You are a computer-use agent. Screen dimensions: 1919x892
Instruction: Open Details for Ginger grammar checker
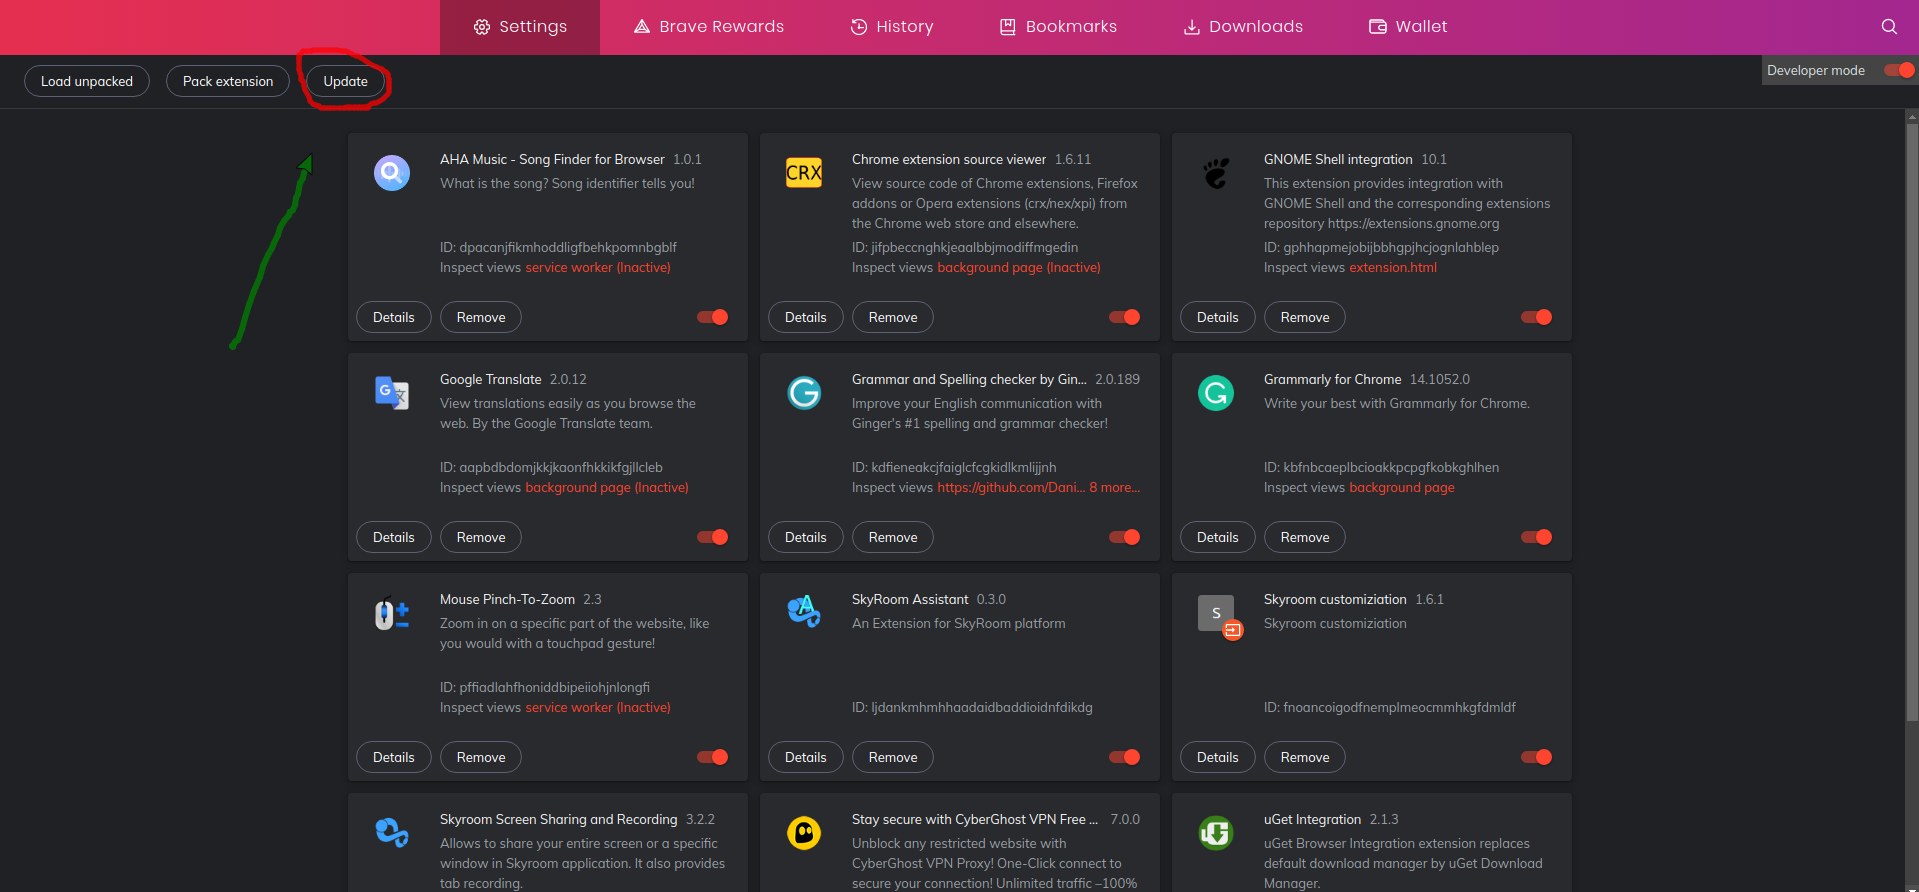(x=806, y=537)
